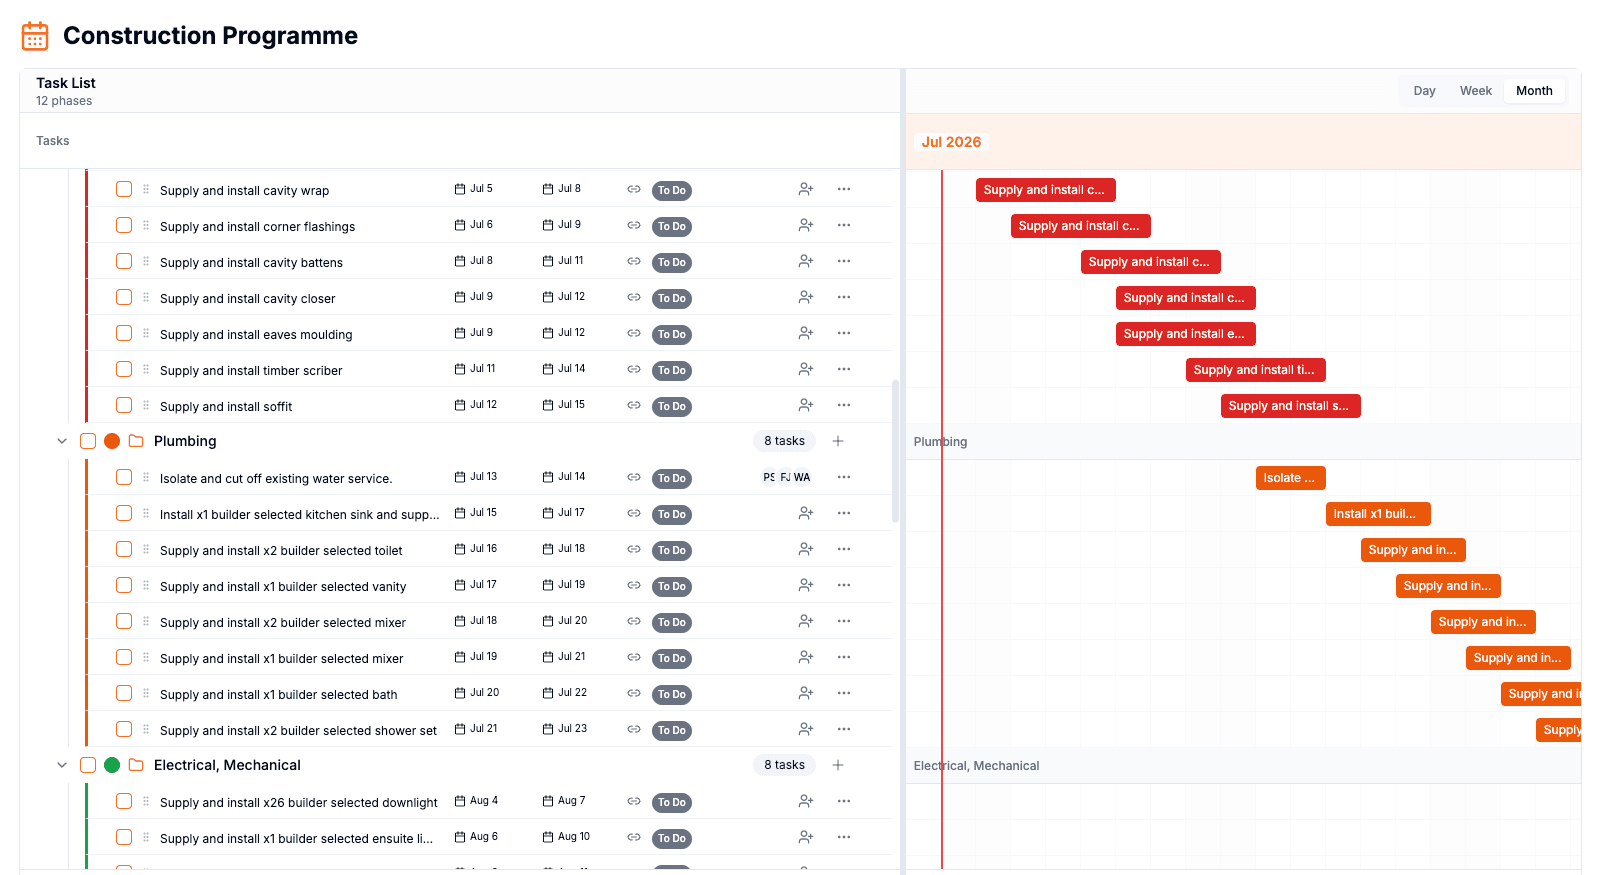Add a task to the Electrical, Mechanical phase
1610x875 pixels.
click(838, 765)
